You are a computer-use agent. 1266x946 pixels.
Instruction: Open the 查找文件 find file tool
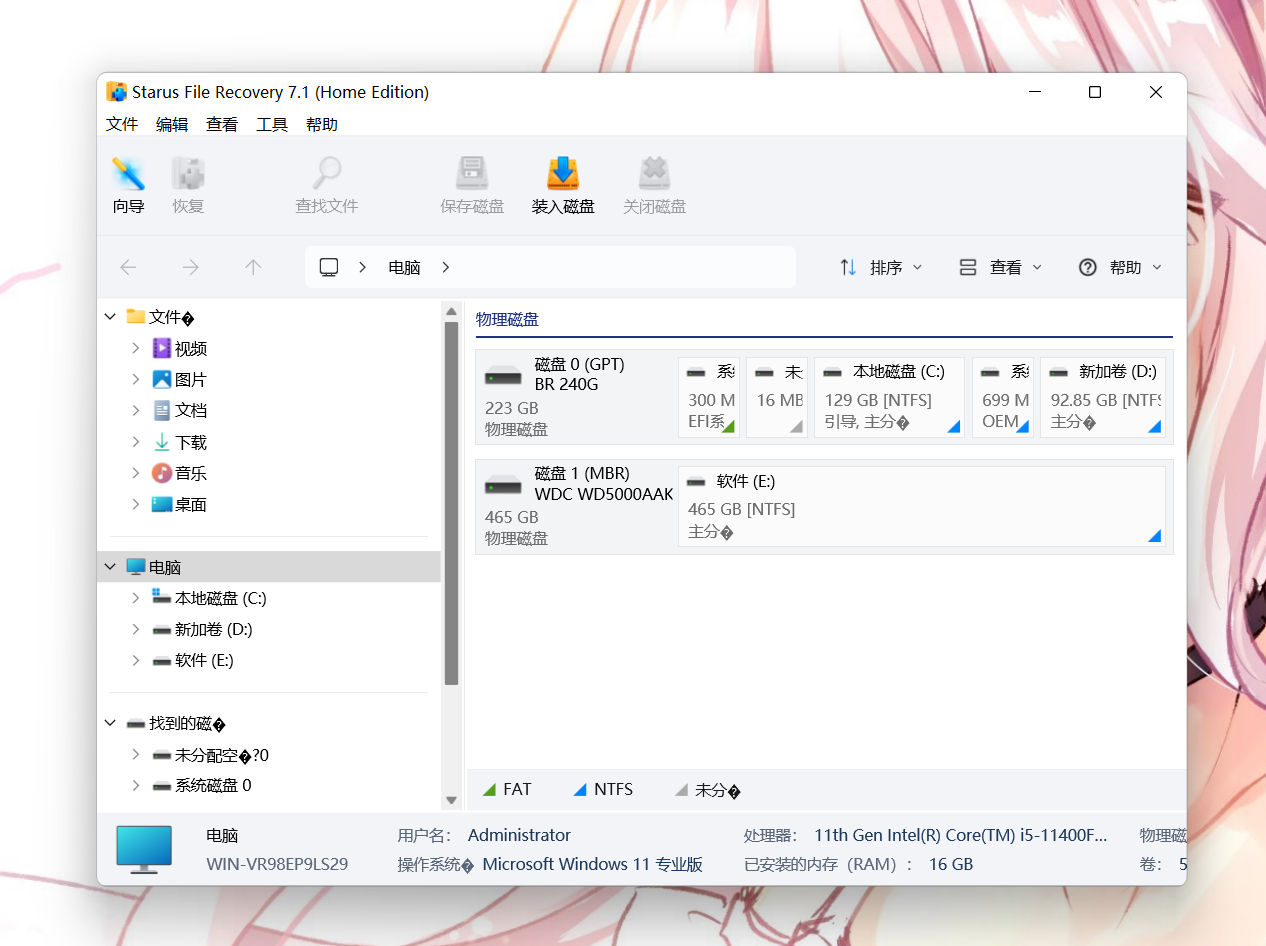click(326, 185)
